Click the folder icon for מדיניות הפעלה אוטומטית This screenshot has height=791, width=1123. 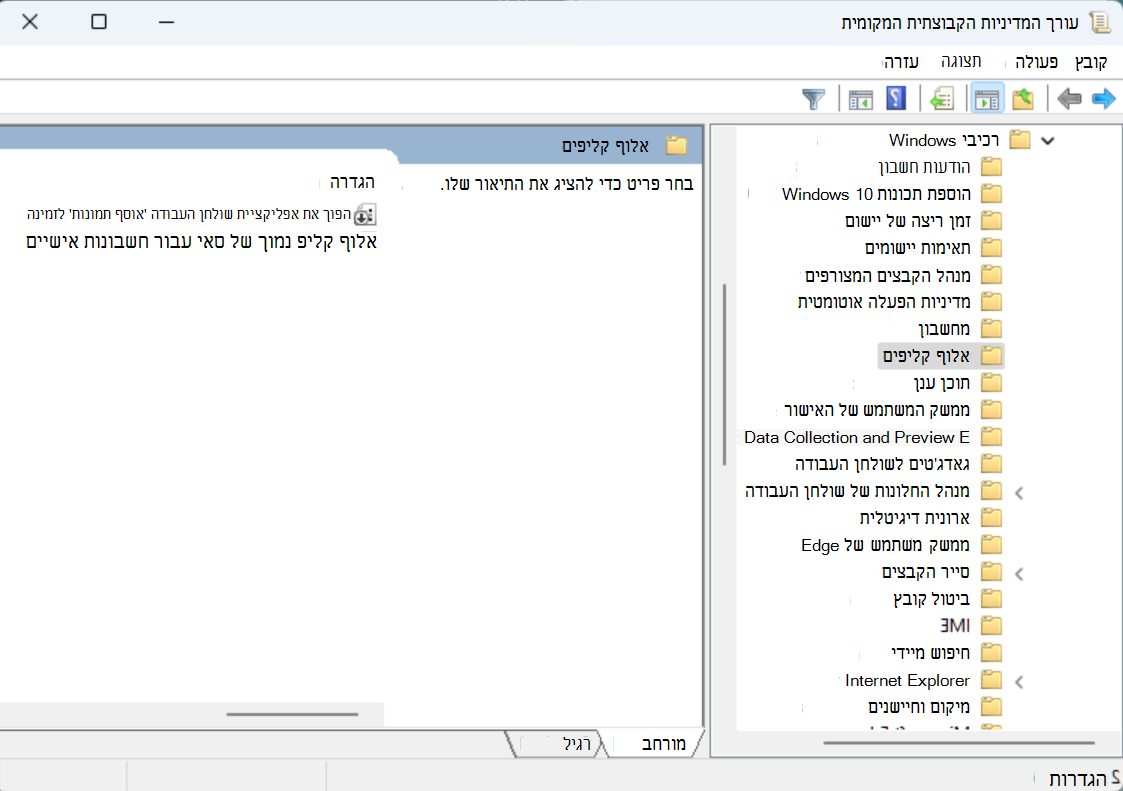[x=991, y=302]
